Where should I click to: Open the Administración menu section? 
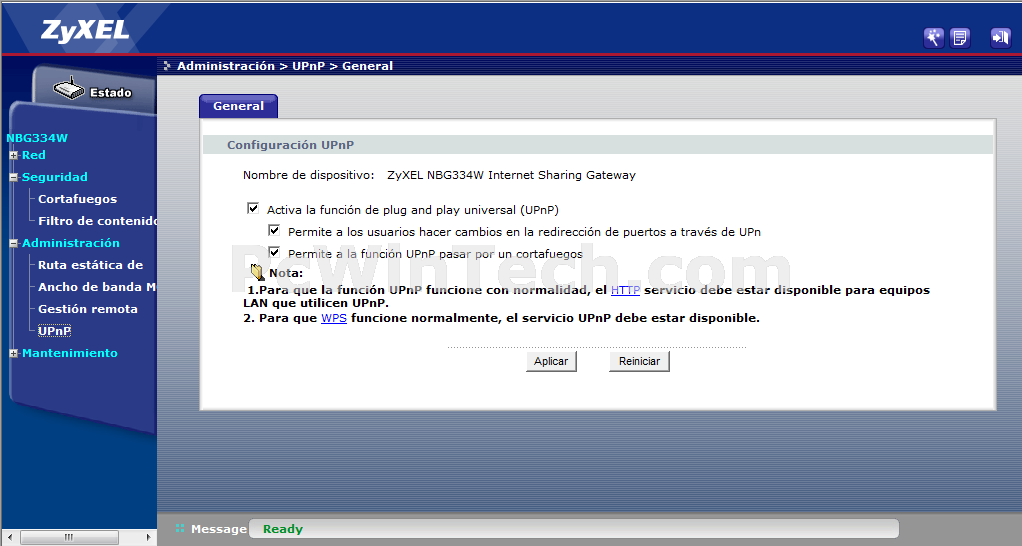[70, 243]
